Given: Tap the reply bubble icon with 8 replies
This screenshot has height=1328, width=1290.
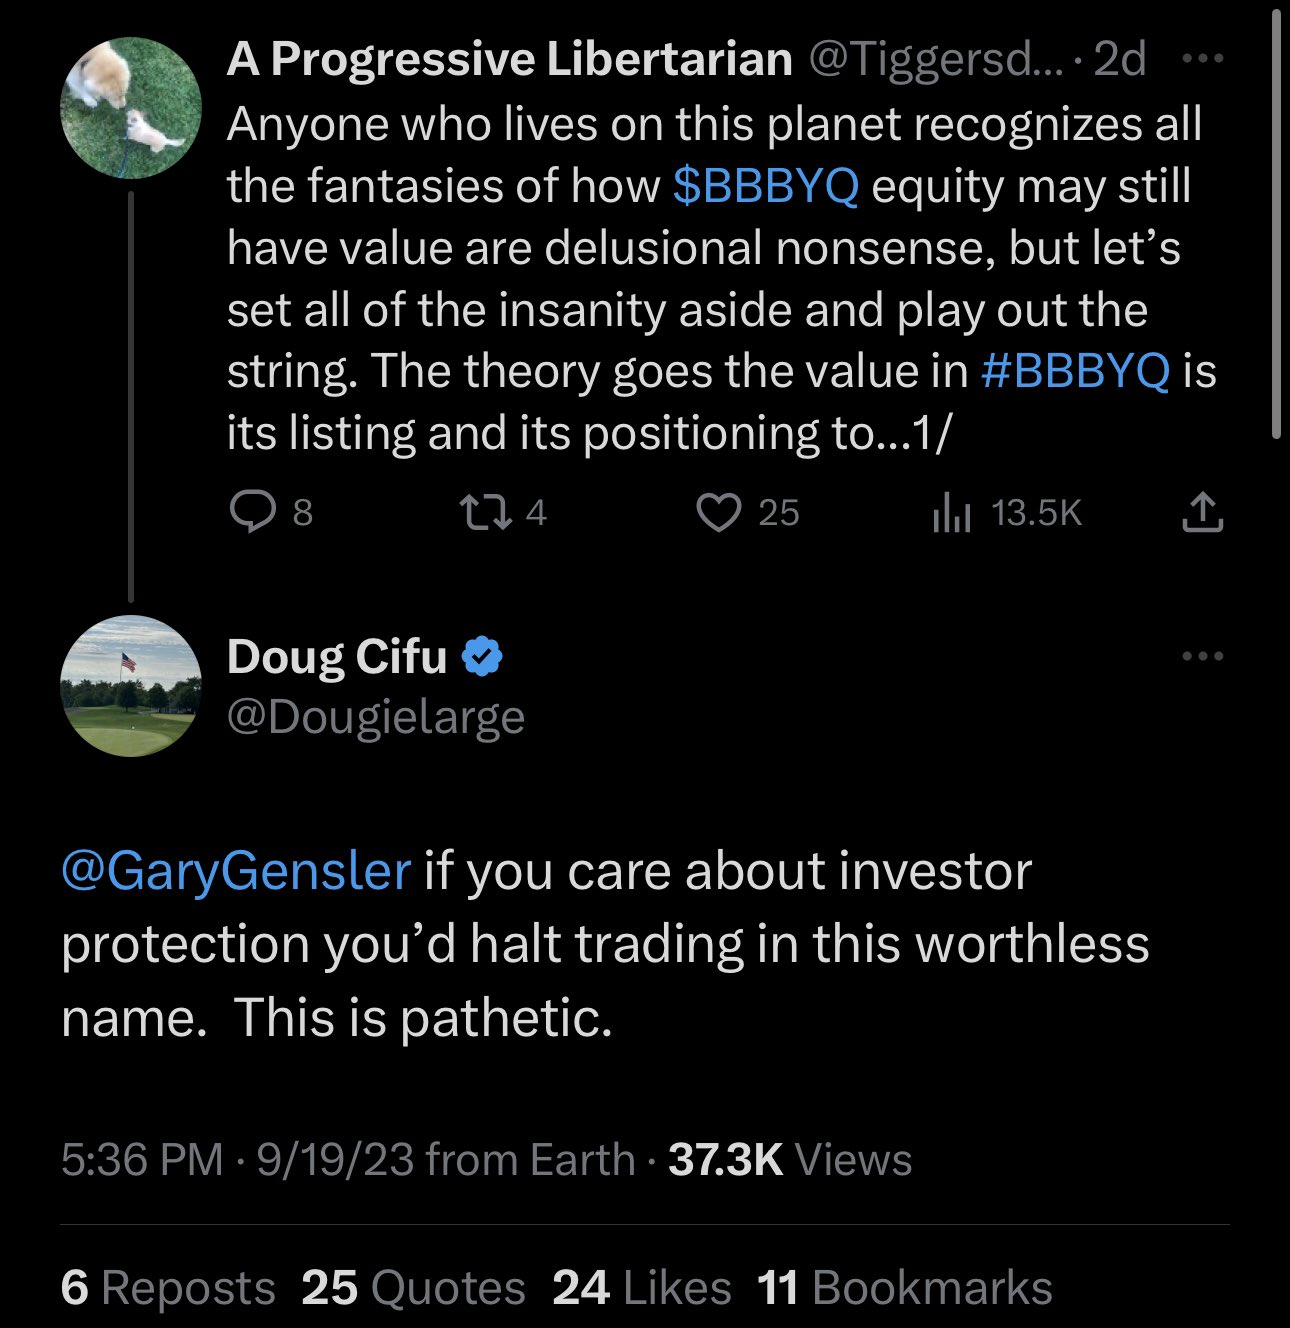Looking at the screenshot, I should coord(252,513).
